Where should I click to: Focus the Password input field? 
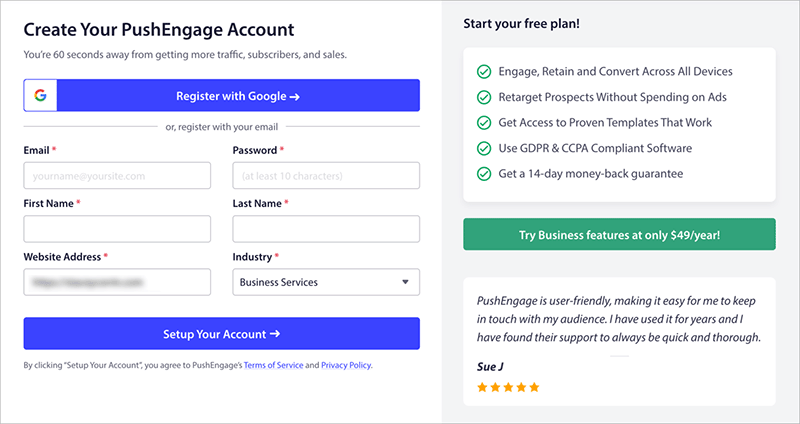tap(326, 176)
